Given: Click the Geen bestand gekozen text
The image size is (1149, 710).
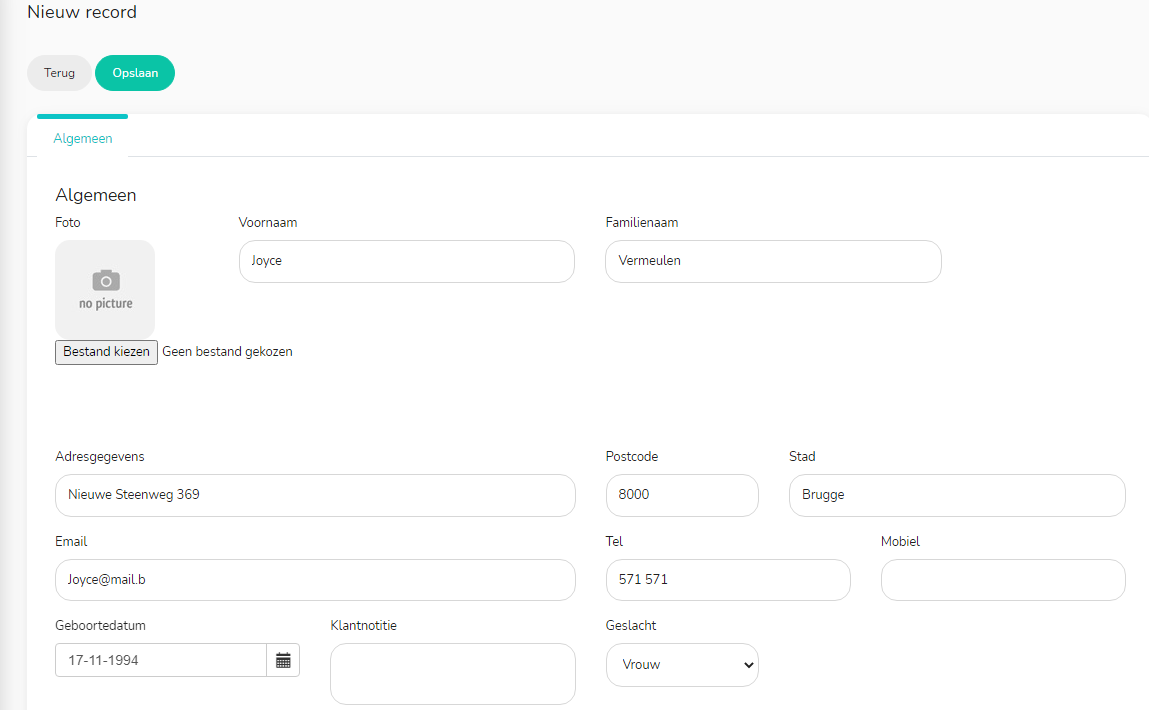Looking at the screenshot, I should (227, 352).
